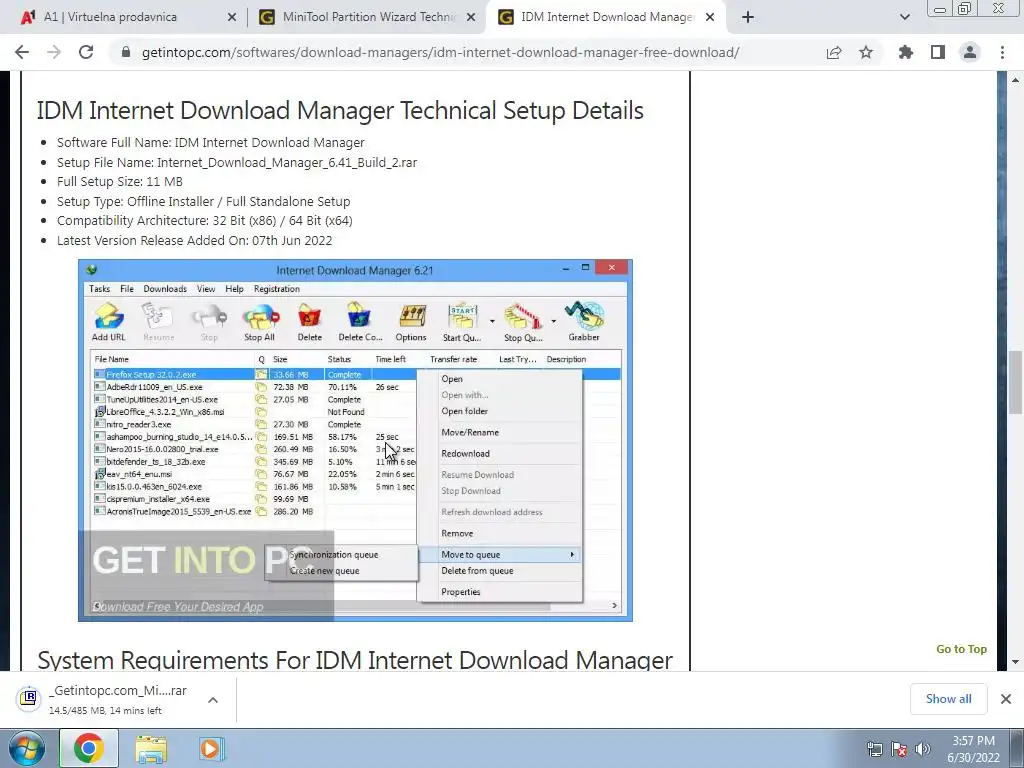Open the Windows Start menu
This screenshot has width=1024, height=768.
tap(27, 748)
